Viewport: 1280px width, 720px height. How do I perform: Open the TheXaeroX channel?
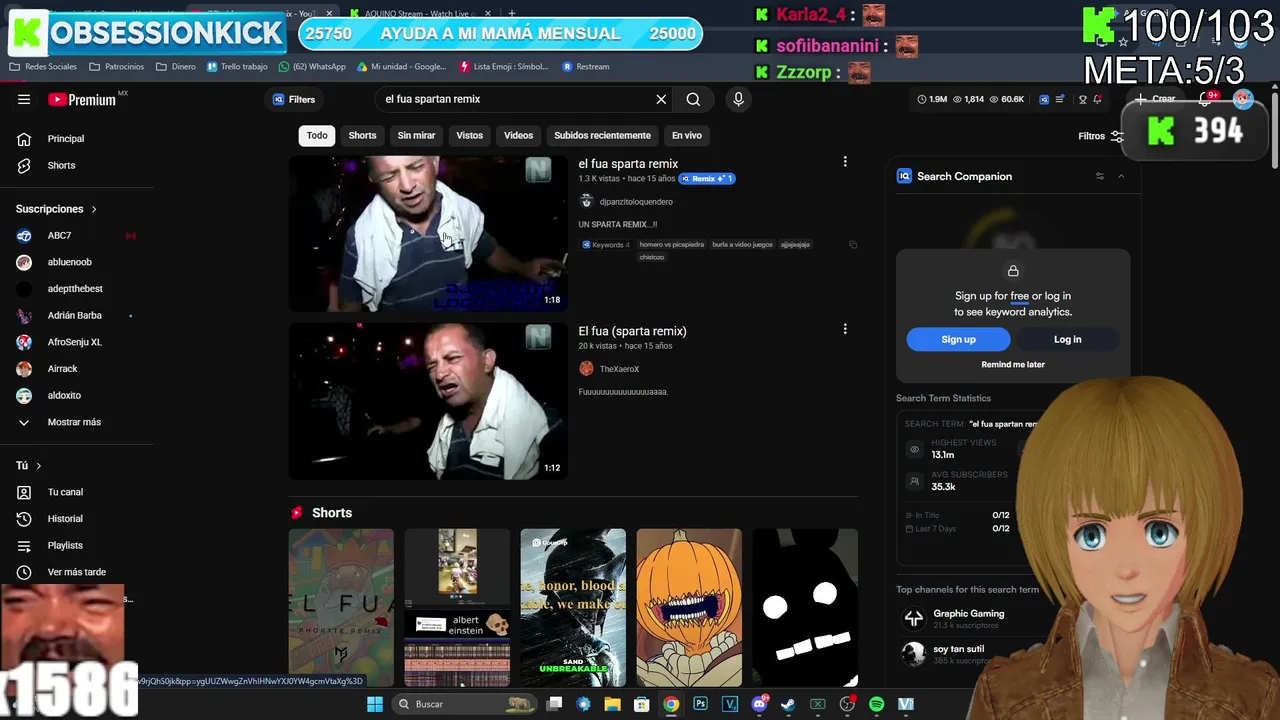point(619,369)
